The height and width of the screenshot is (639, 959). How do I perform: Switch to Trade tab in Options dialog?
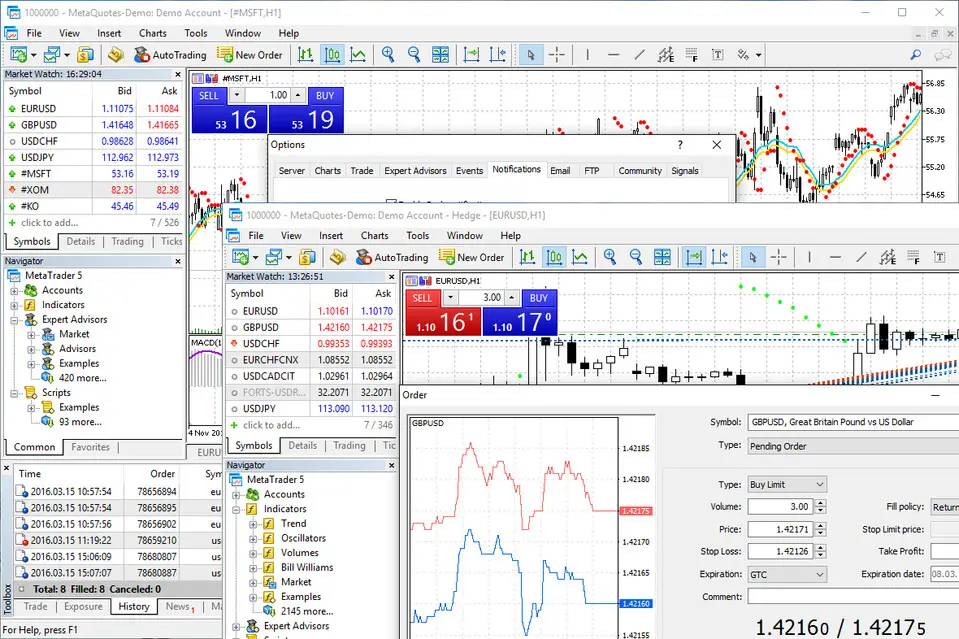click(361, 171)
